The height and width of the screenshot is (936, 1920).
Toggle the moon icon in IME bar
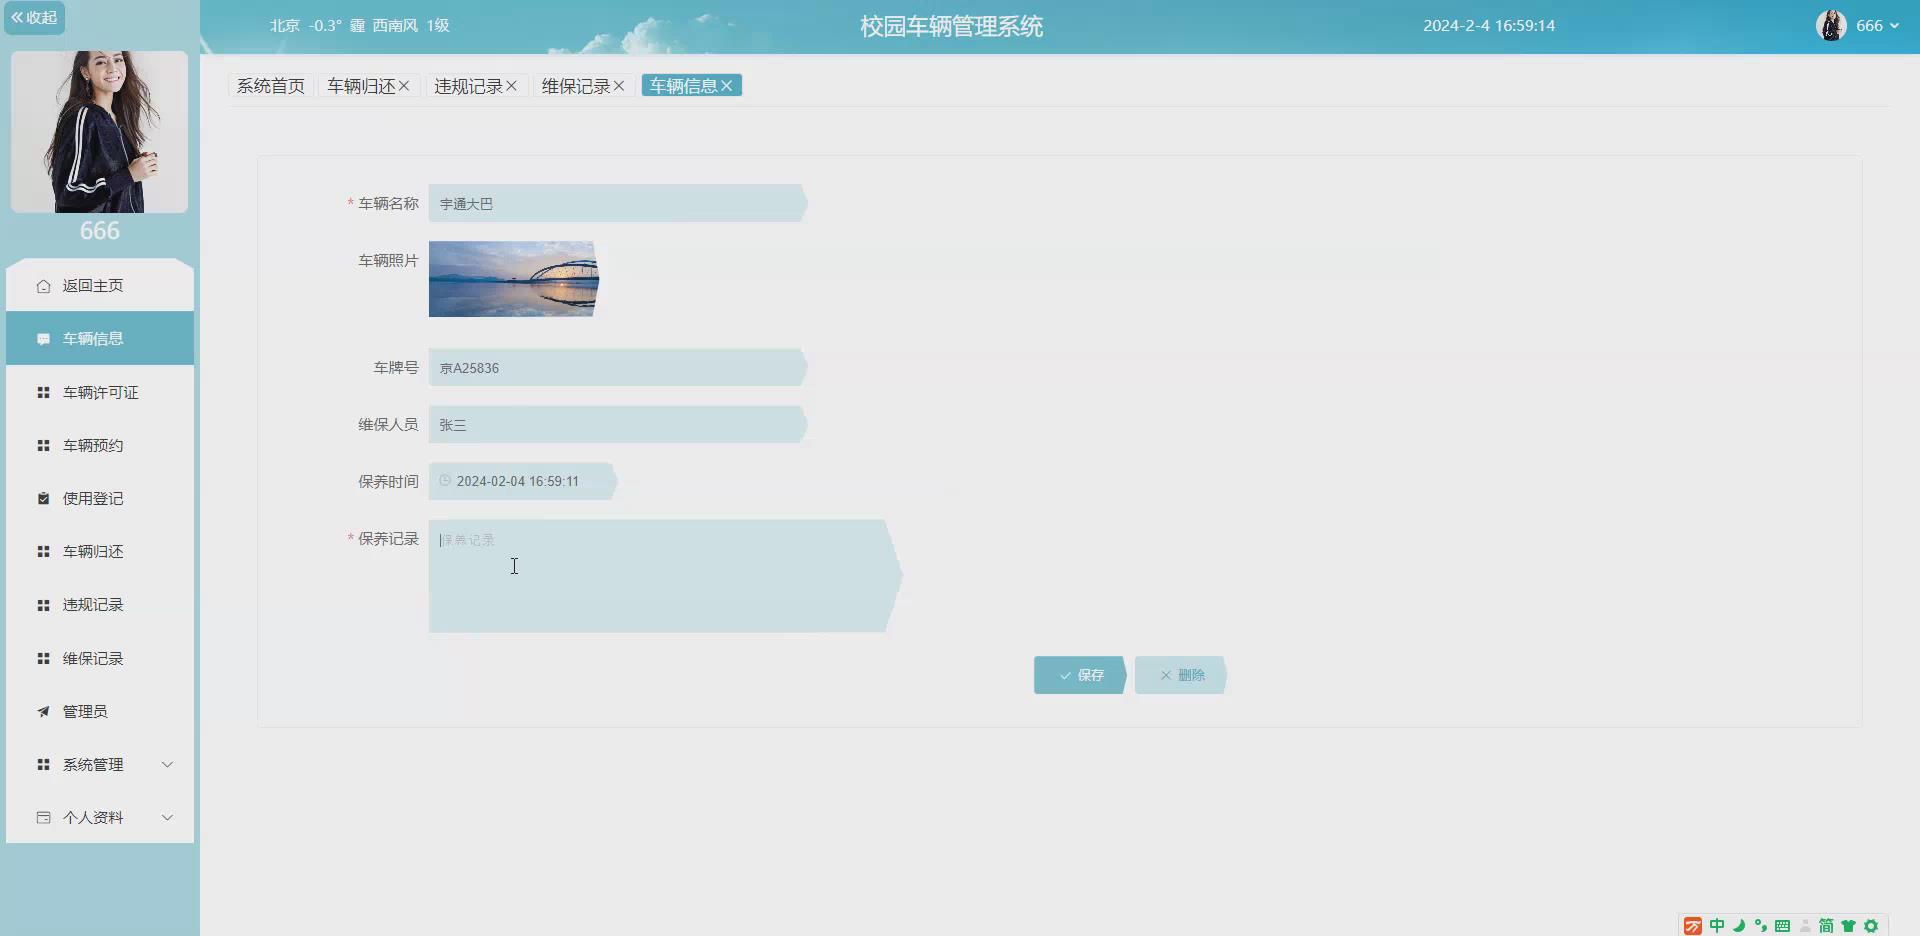[1739, 926]
